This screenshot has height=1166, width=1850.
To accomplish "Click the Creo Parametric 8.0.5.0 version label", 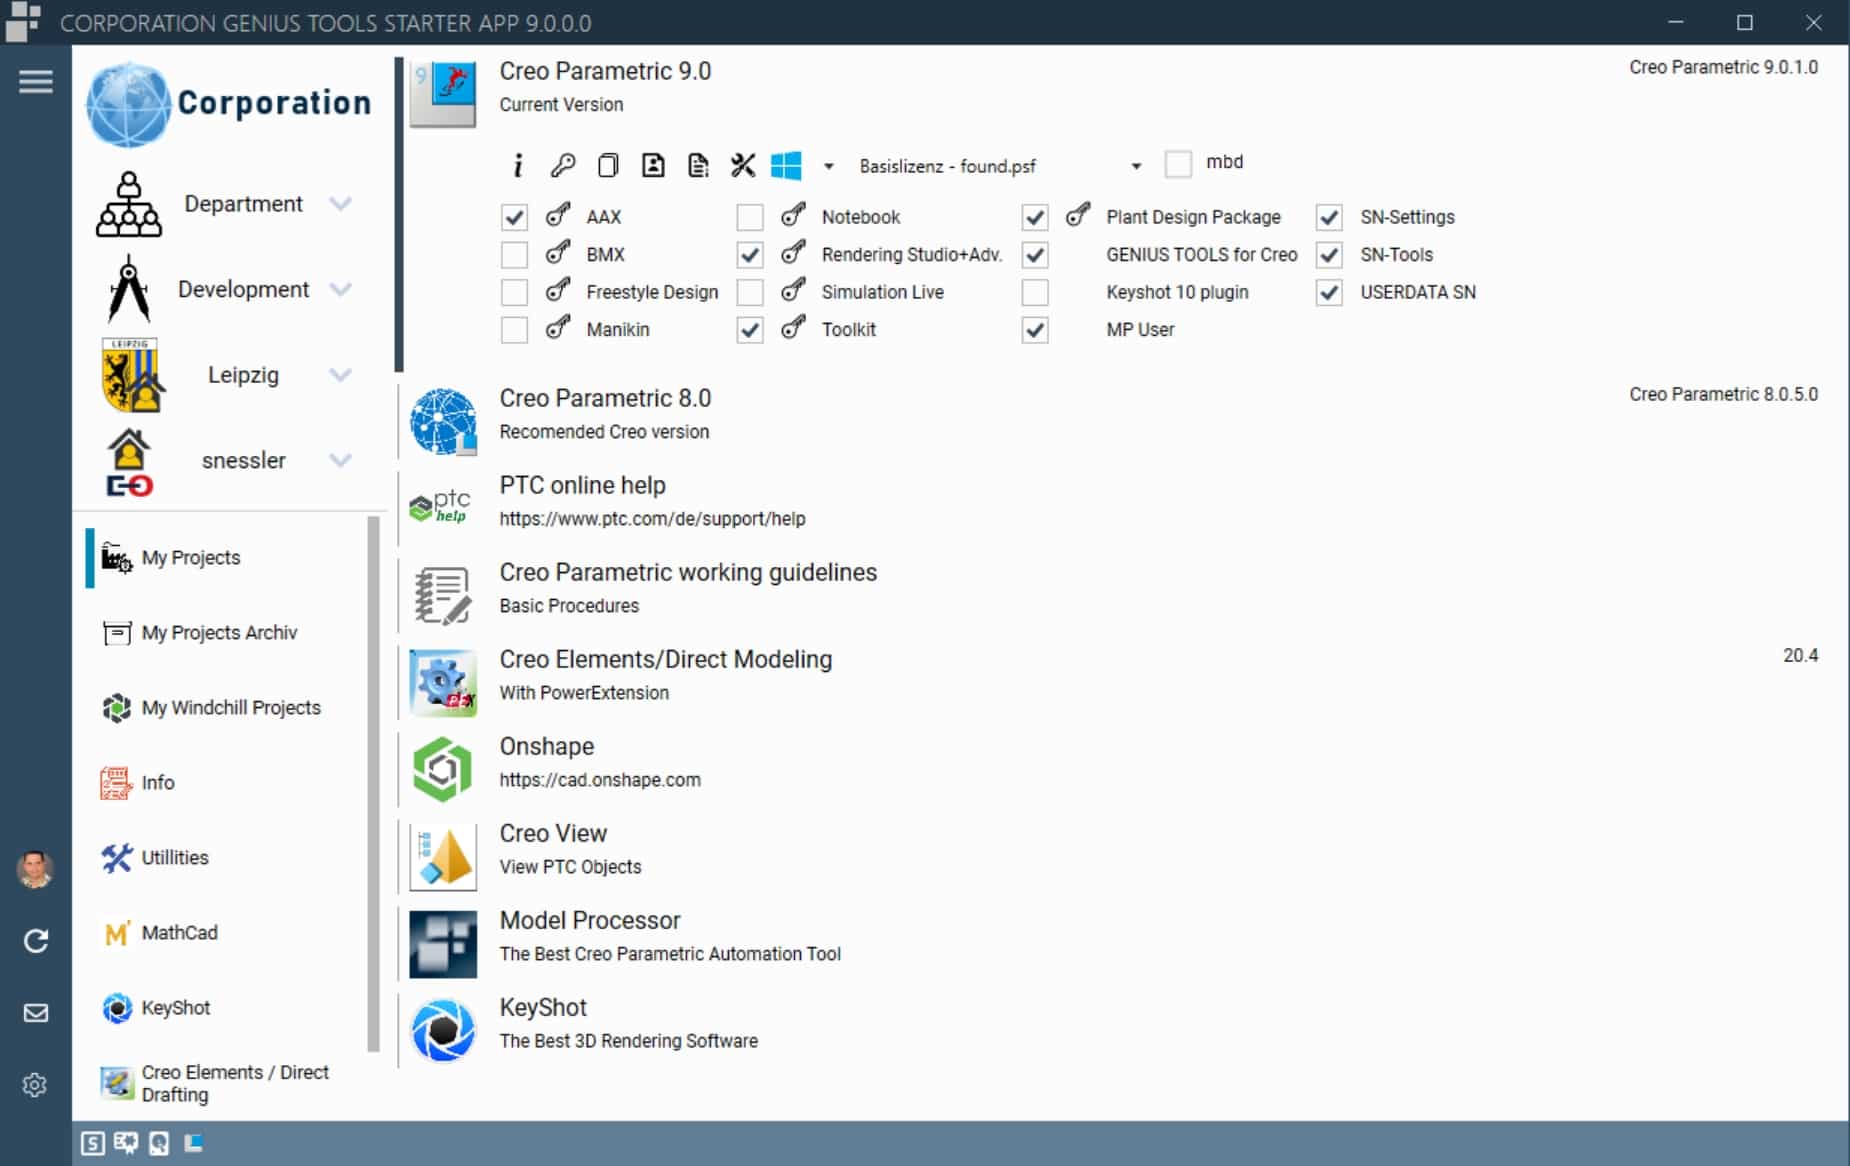I will coord(1723,394).
